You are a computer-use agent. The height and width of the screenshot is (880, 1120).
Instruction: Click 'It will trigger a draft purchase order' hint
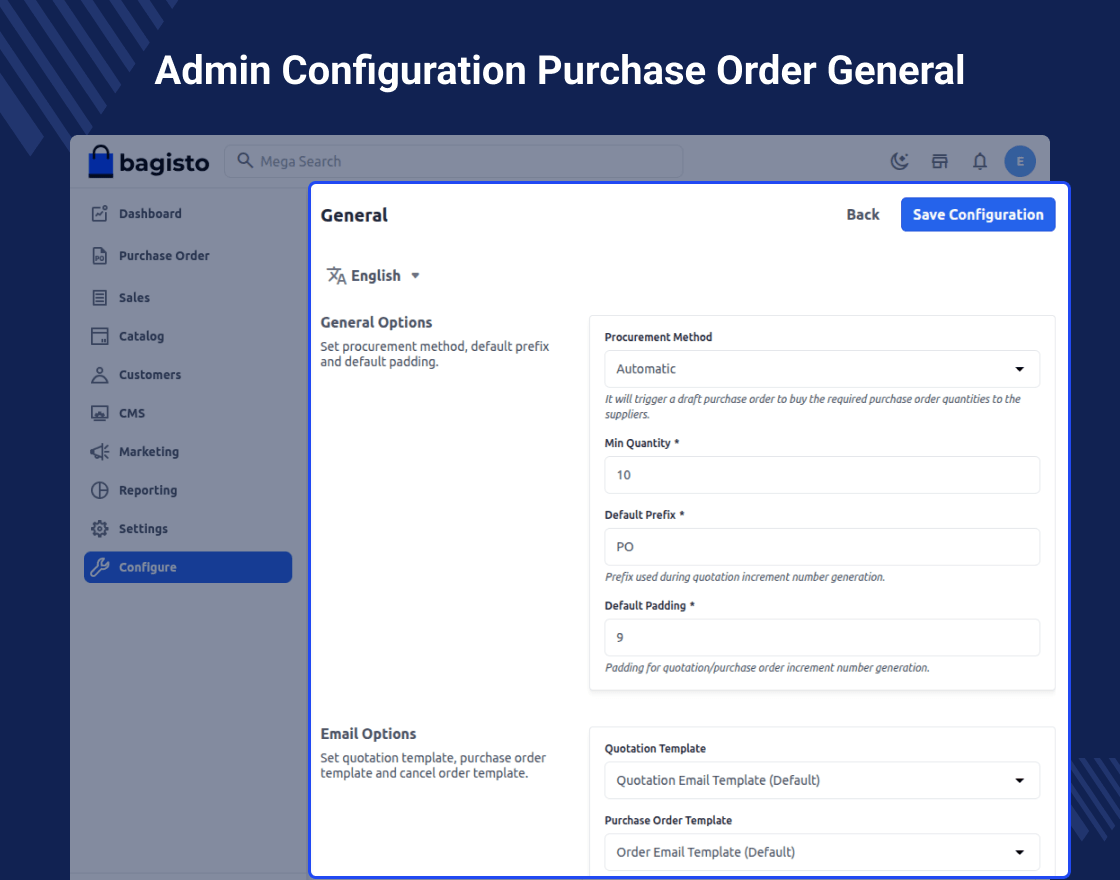[x=812, y=406]
